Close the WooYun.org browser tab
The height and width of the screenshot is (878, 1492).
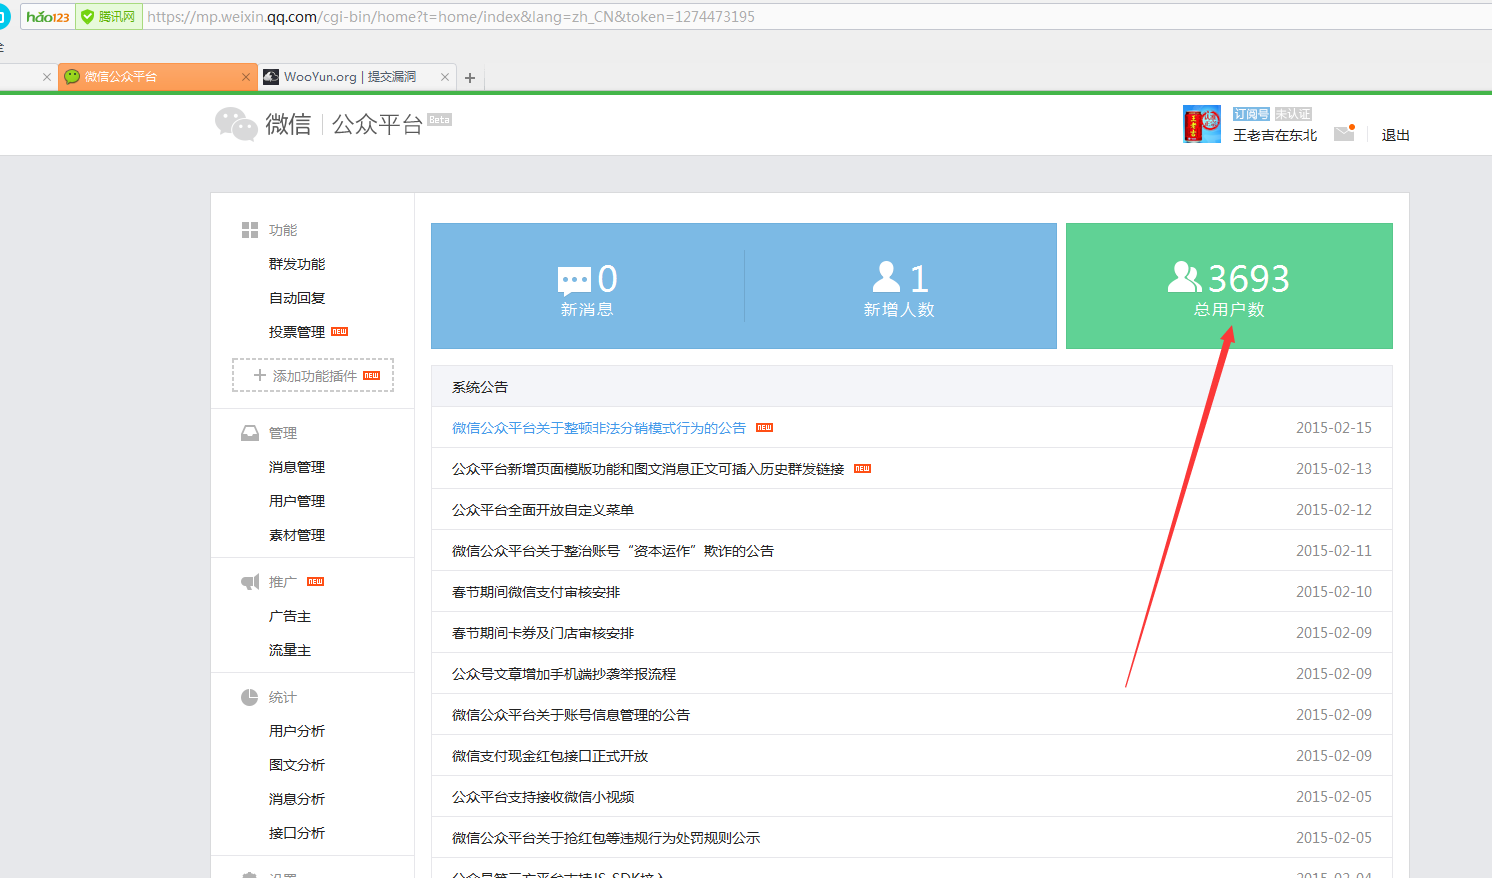click(445, 77)
